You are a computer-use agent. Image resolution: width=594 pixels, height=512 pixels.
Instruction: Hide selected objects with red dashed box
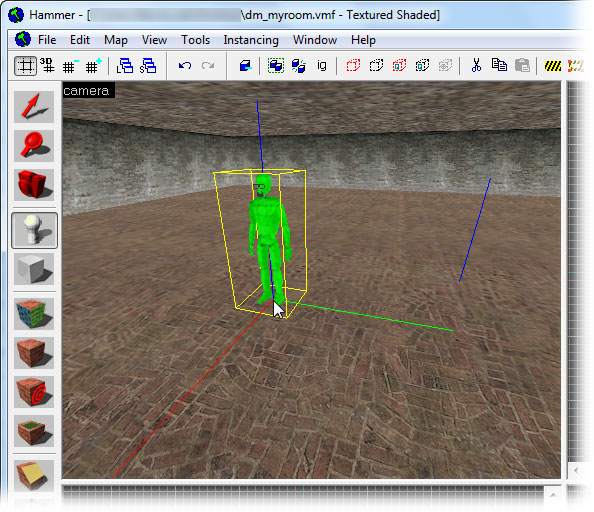pos(353,66)
